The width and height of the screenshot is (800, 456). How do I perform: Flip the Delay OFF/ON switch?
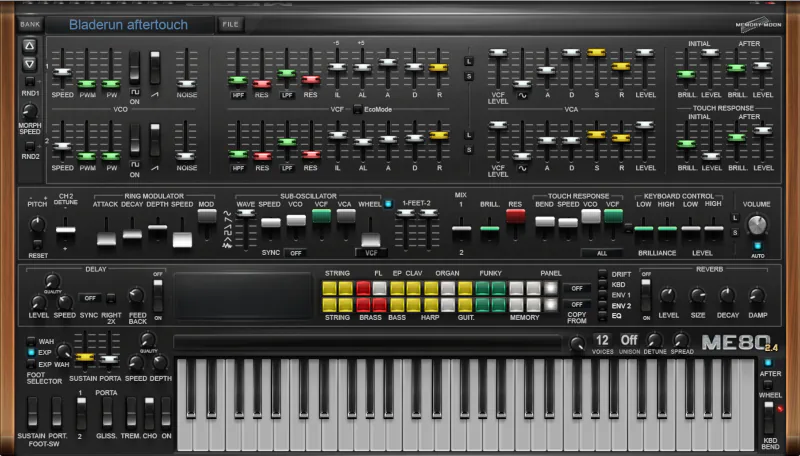point(158,296)
